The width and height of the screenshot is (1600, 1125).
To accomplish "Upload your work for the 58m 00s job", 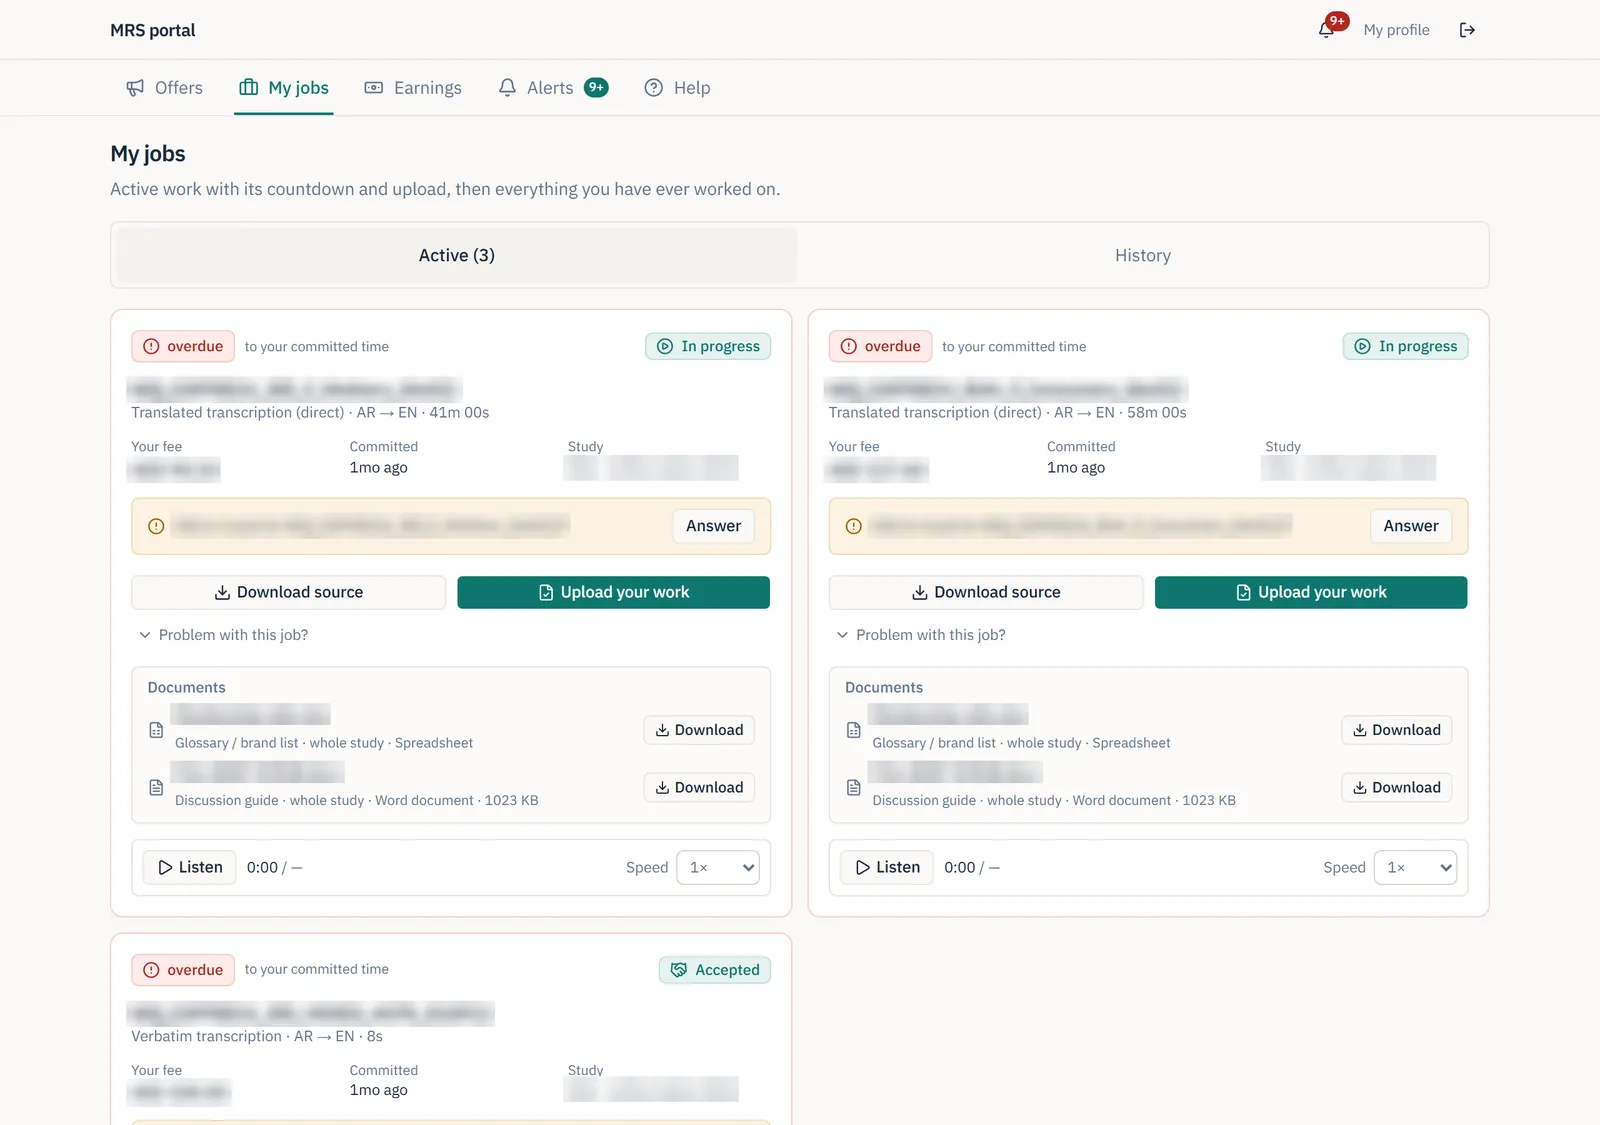I will 1311,592.
